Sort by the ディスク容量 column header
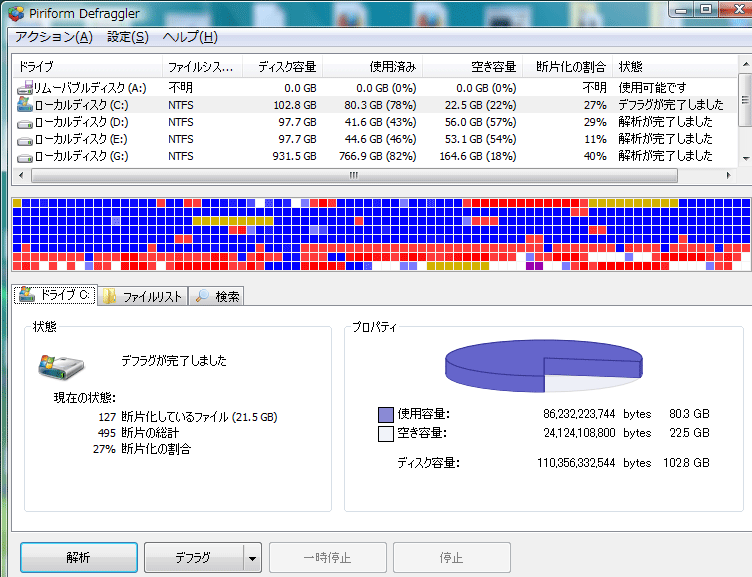Viewport: 752px width, 577px height. (x=282, y=67)
